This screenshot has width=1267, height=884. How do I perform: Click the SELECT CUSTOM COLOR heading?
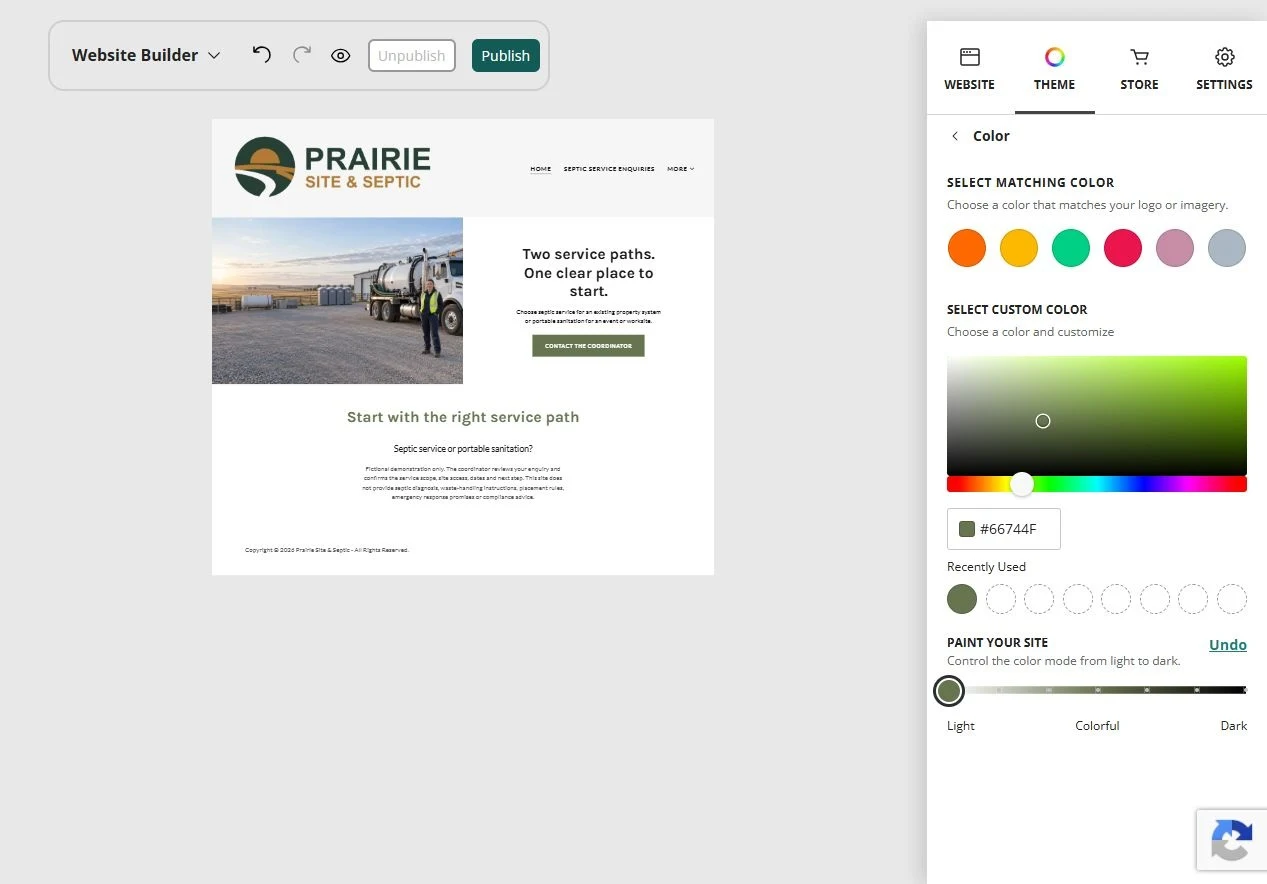point(1017,310)
